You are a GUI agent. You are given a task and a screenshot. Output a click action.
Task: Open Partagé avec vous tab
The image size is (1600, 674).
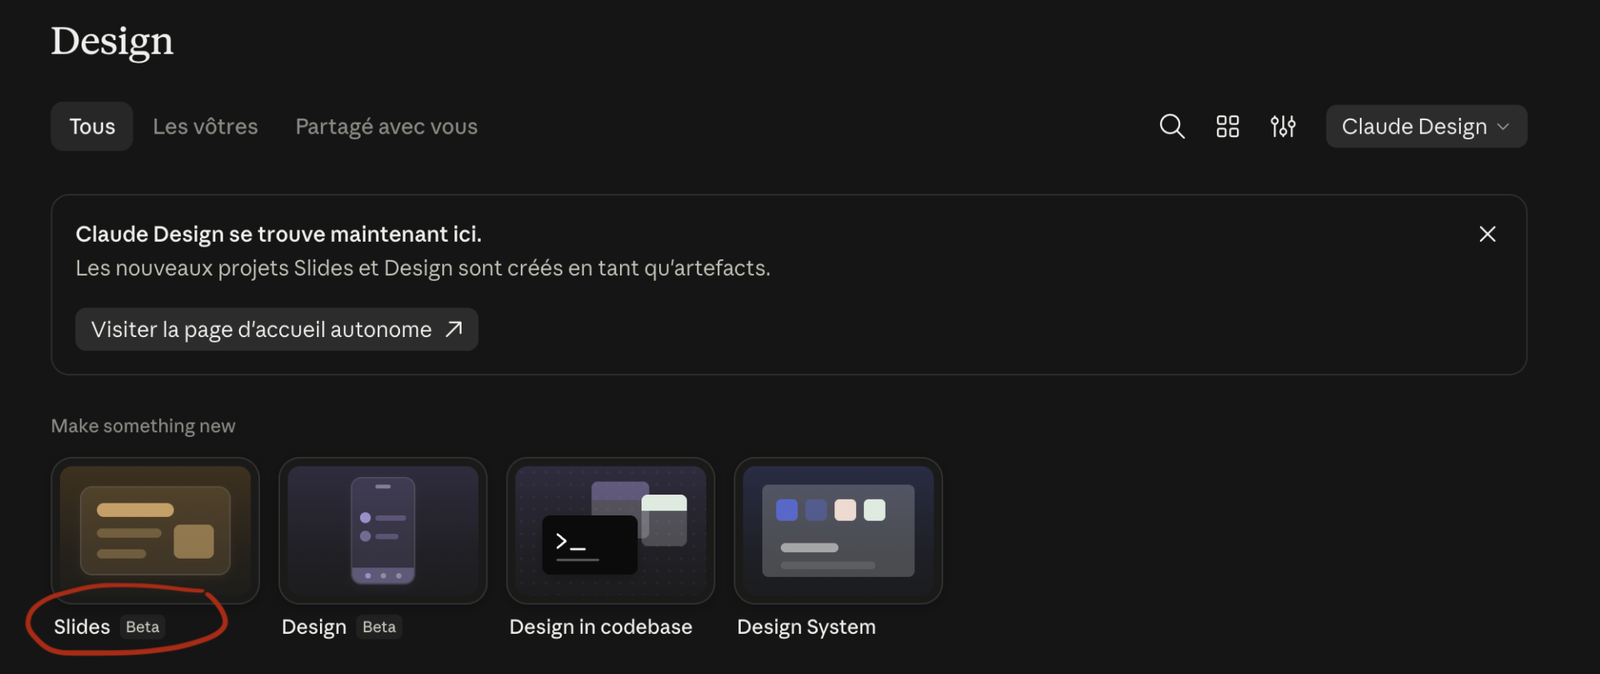386,127
